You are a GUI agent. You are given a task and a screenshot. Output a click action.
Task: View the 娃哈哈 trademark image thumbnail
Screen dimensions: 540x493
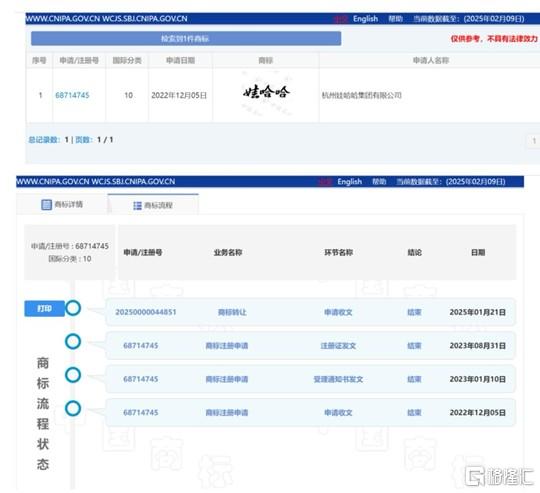(266, 93)
